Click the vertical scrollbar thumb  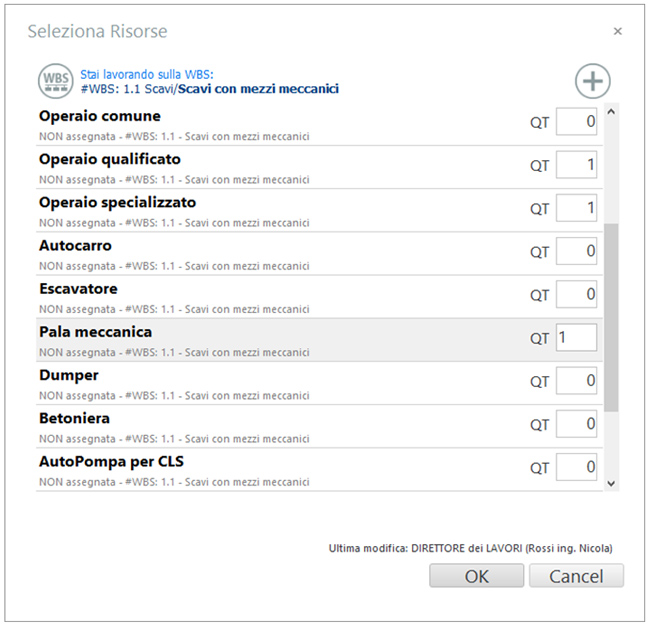(611, 317)
